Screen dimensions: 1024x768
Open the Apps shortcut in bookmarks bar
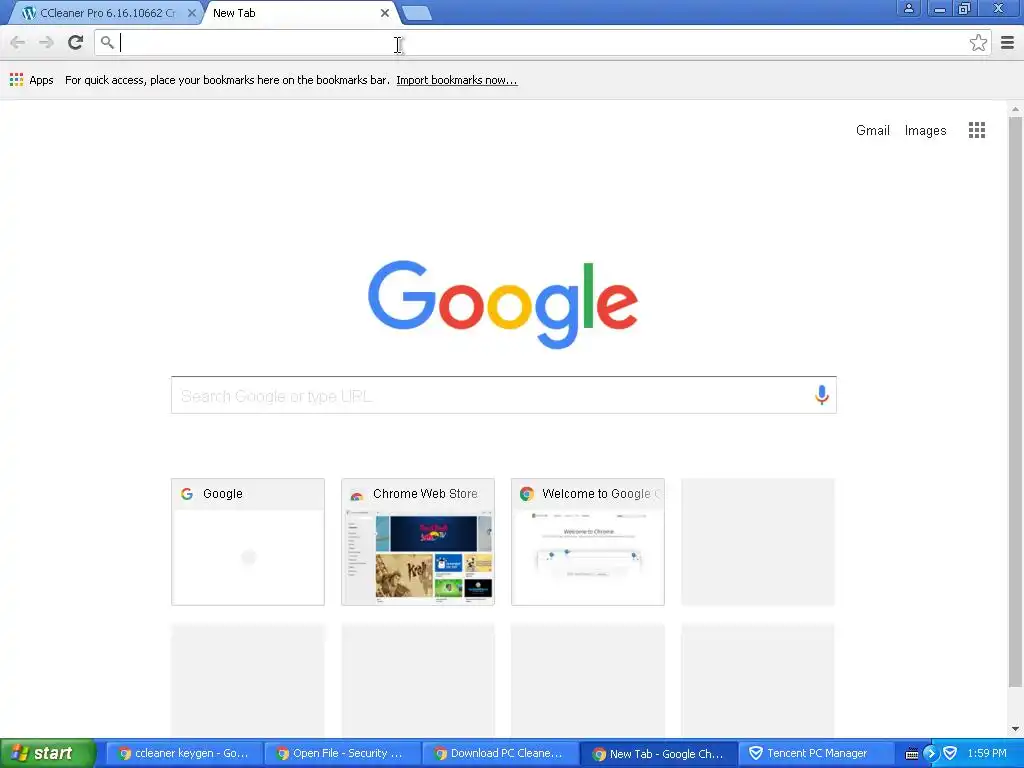pyautogui.click(x=31, y=80)
